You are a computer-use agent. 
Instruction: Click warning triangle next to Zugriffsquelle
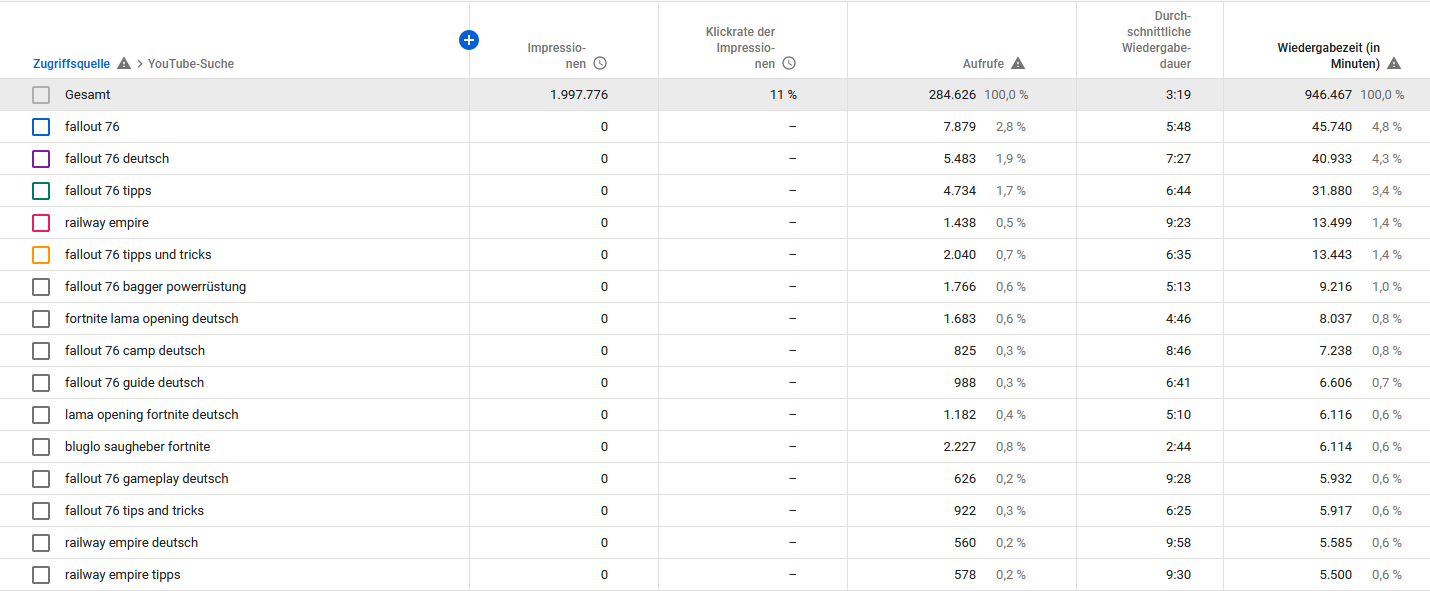click(124, 64)
